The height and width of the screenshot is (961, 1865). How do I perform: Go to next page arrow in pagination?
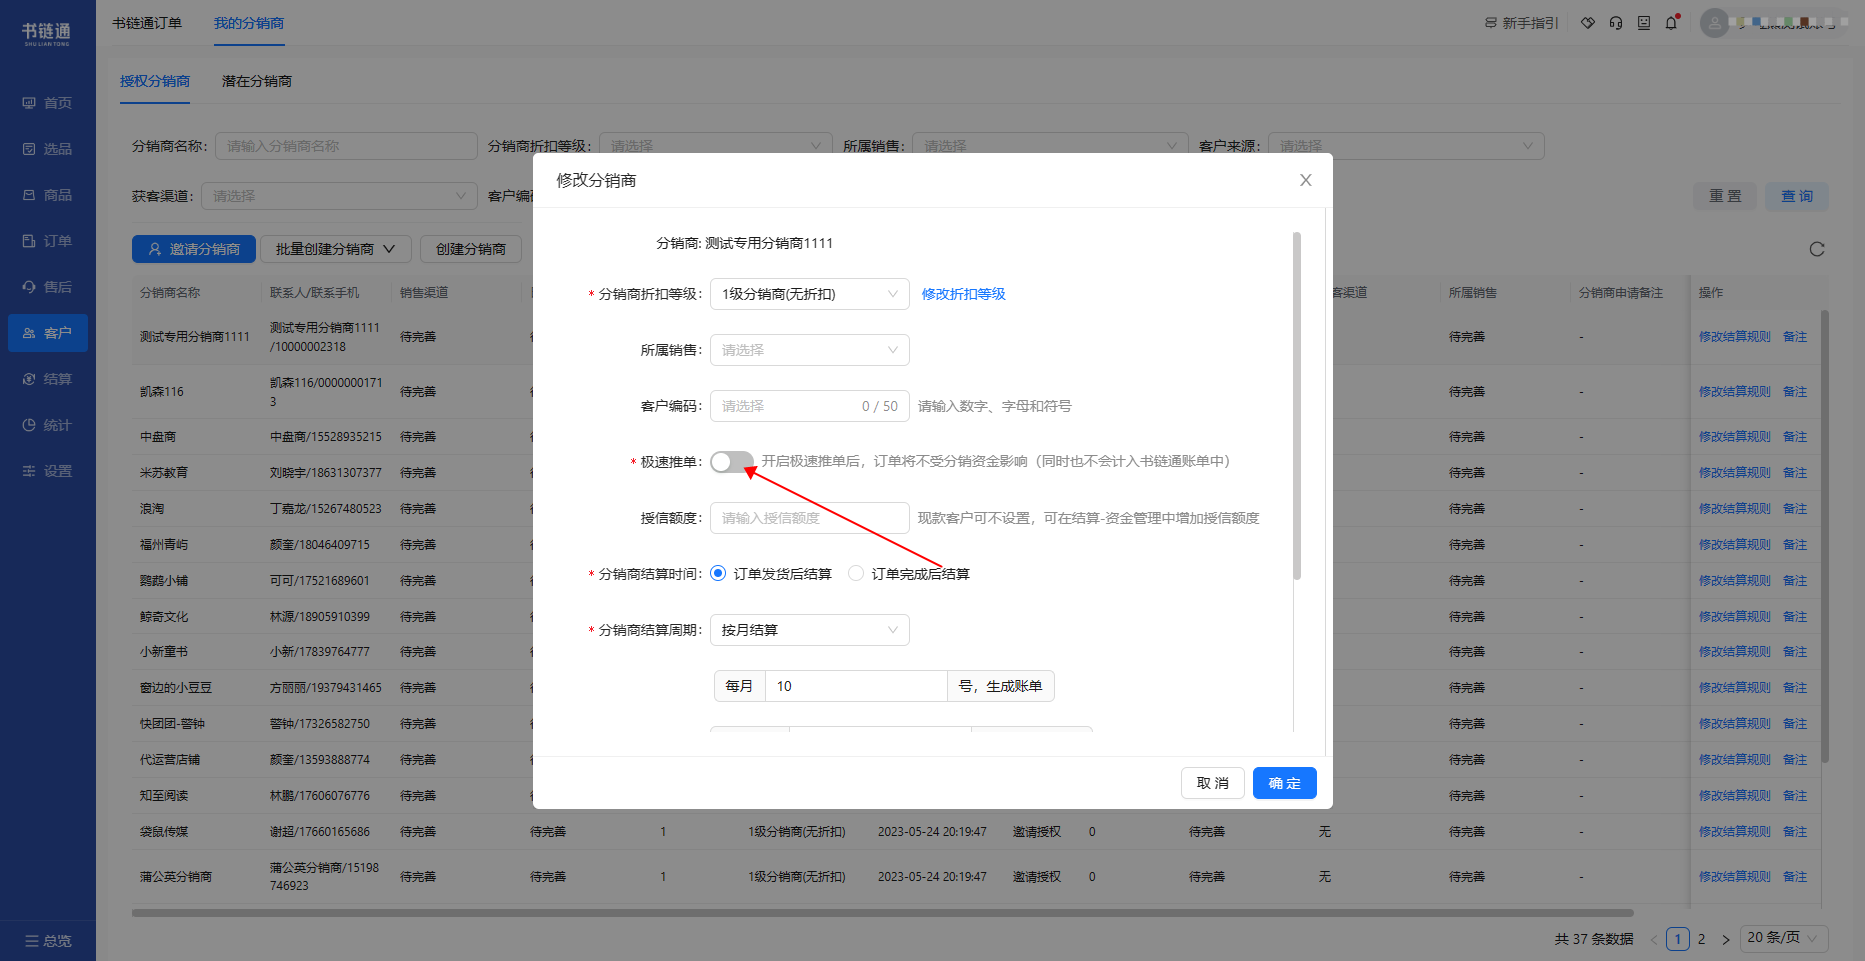[1726, 939]
